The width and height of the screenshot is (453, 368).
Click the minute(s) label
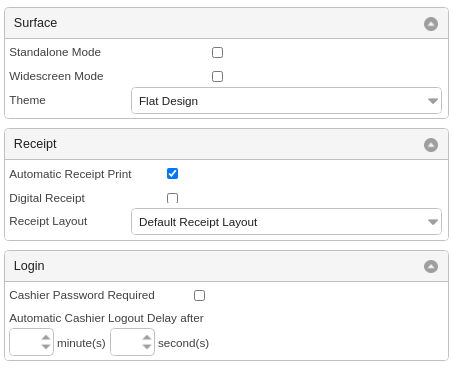point(81,343)
